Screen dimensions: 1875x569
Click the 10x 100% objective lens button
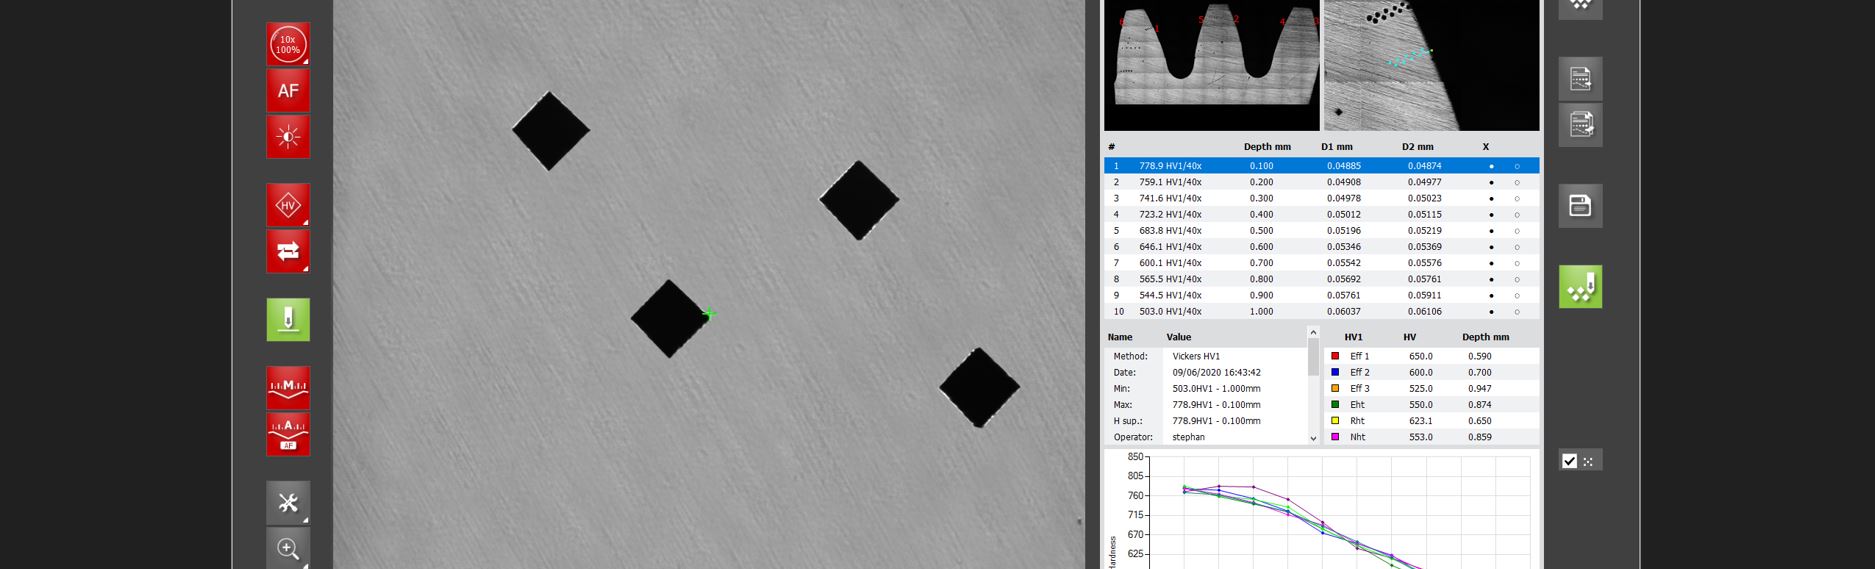(x=288, y=45)
